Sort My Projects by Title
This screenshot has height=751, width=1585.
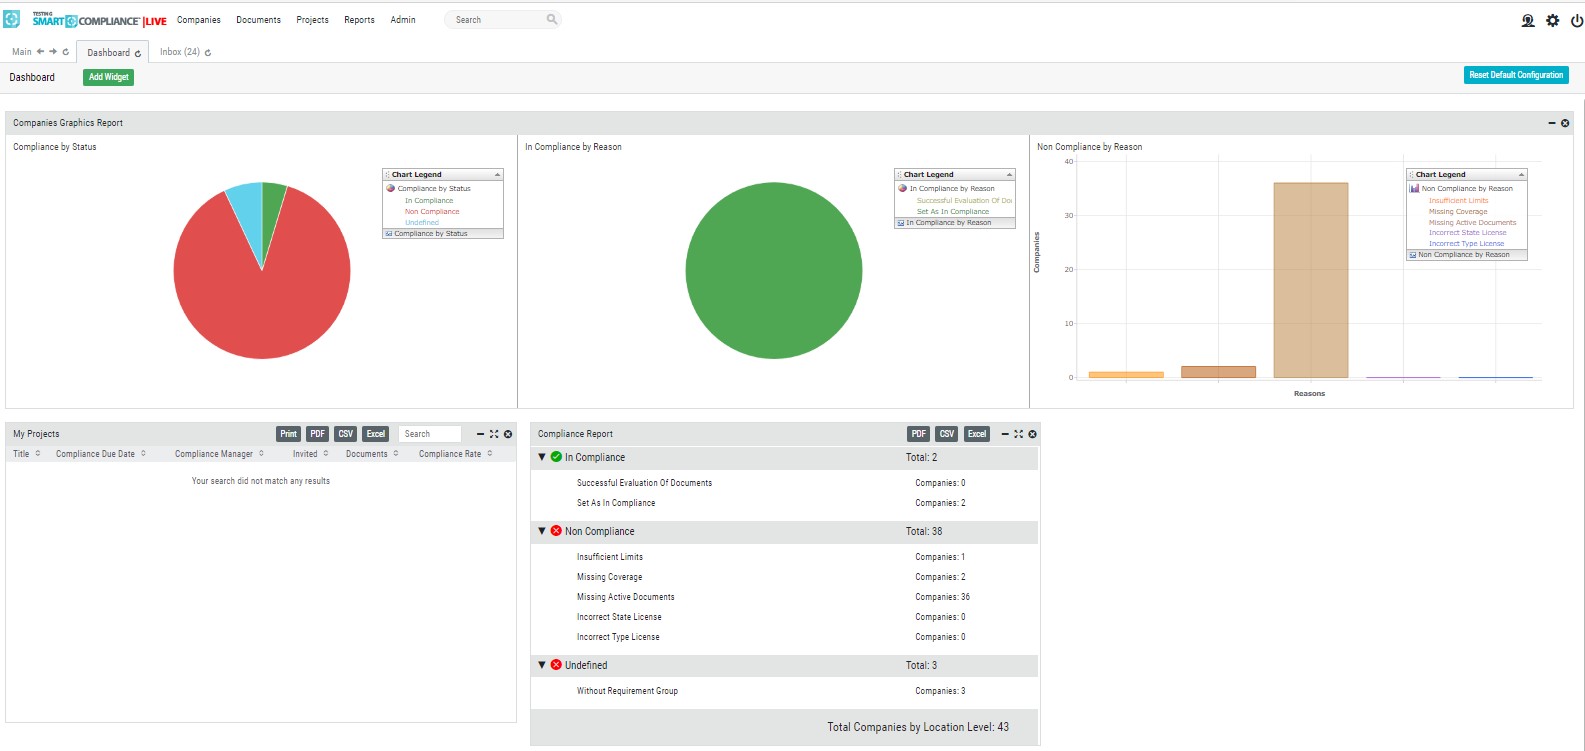[27, 454]
